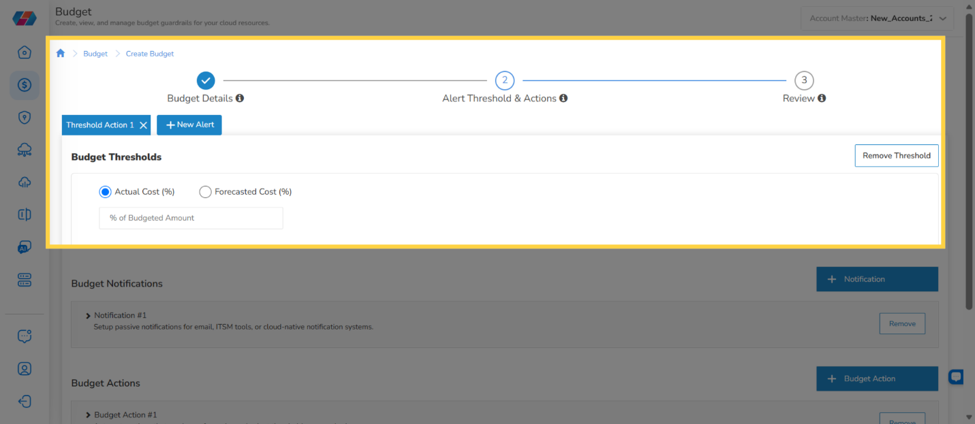Image resolution: width=975 pixels, height=424 pixels.
Task: Click the Budget Thresholds heading
Action: [x=117, y=157]
